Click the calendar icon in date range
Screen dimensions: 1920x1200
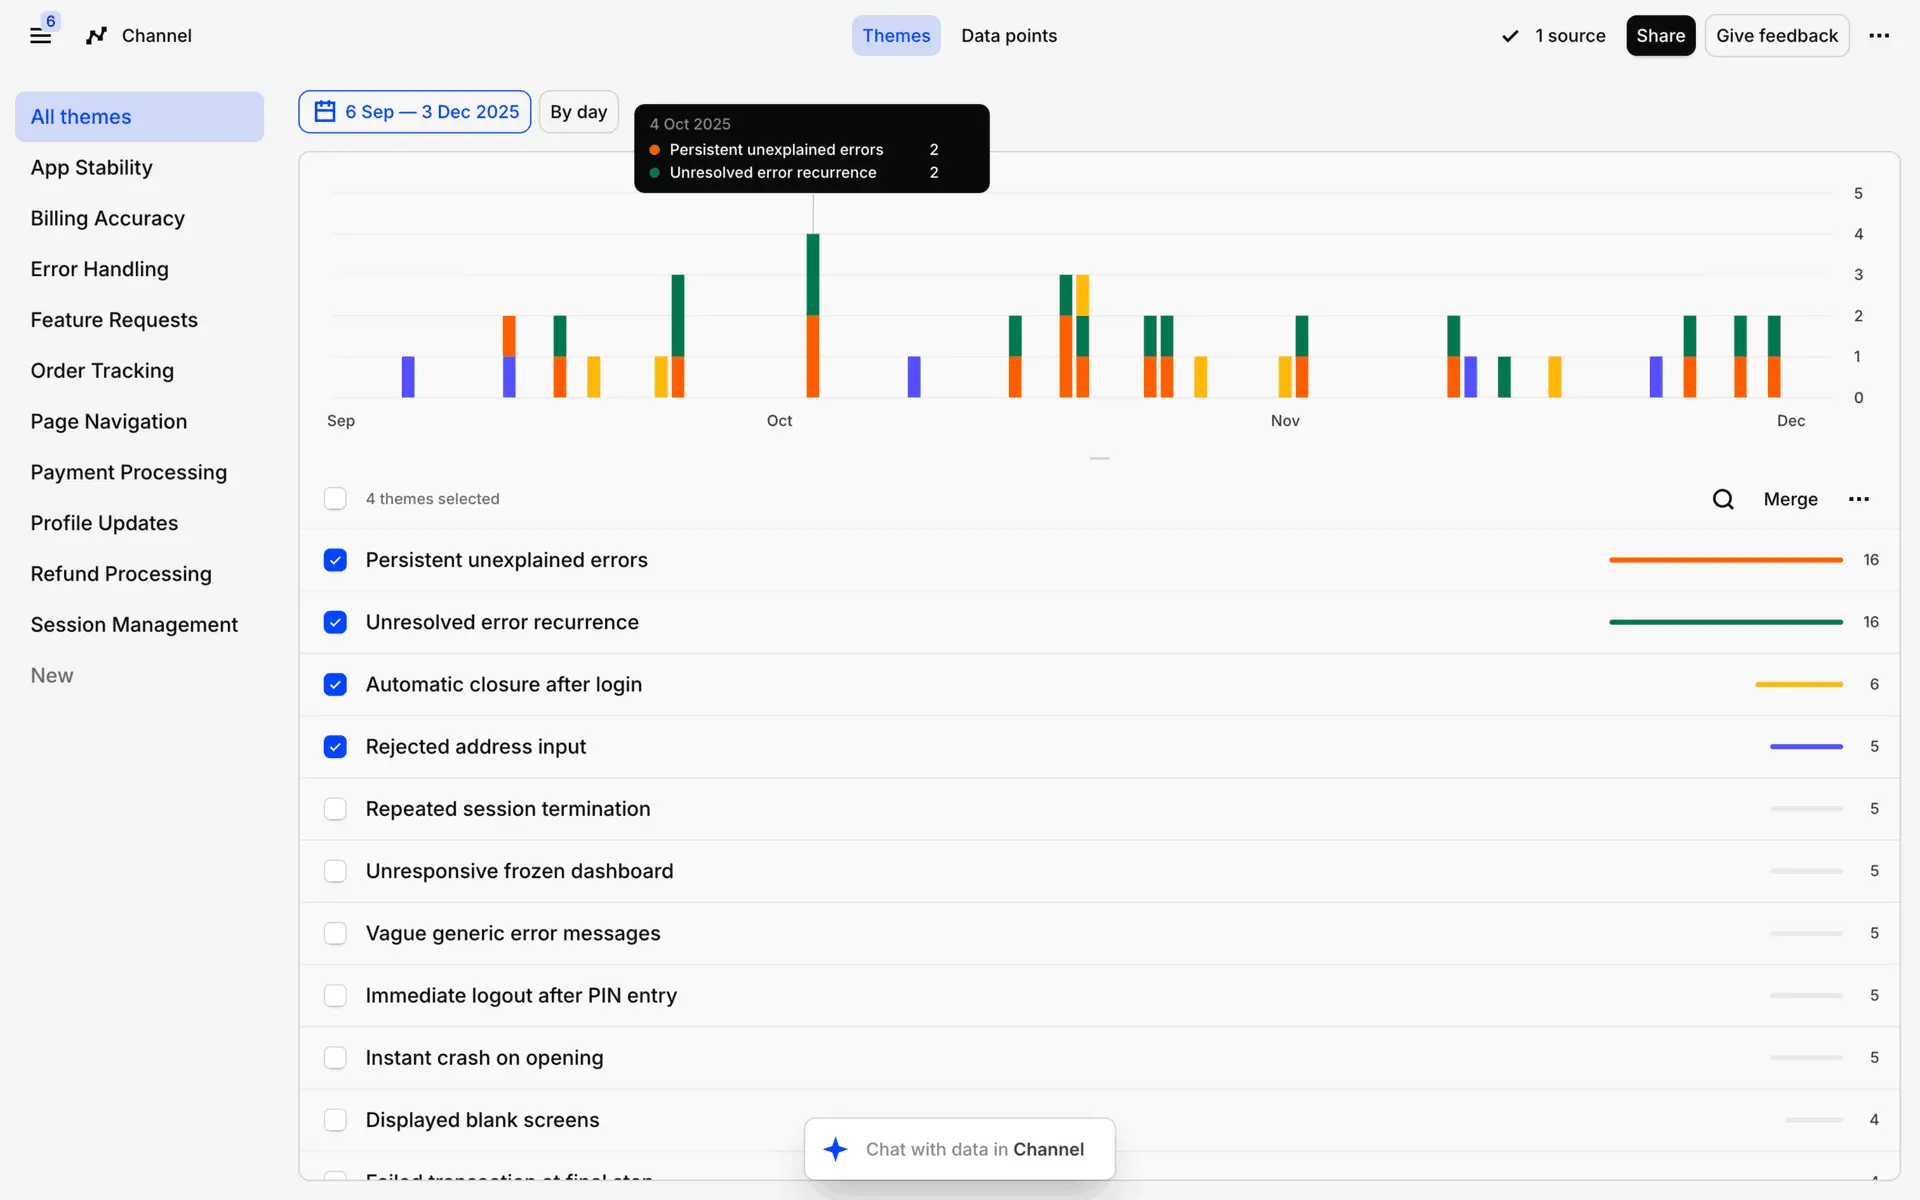[325, 112]
